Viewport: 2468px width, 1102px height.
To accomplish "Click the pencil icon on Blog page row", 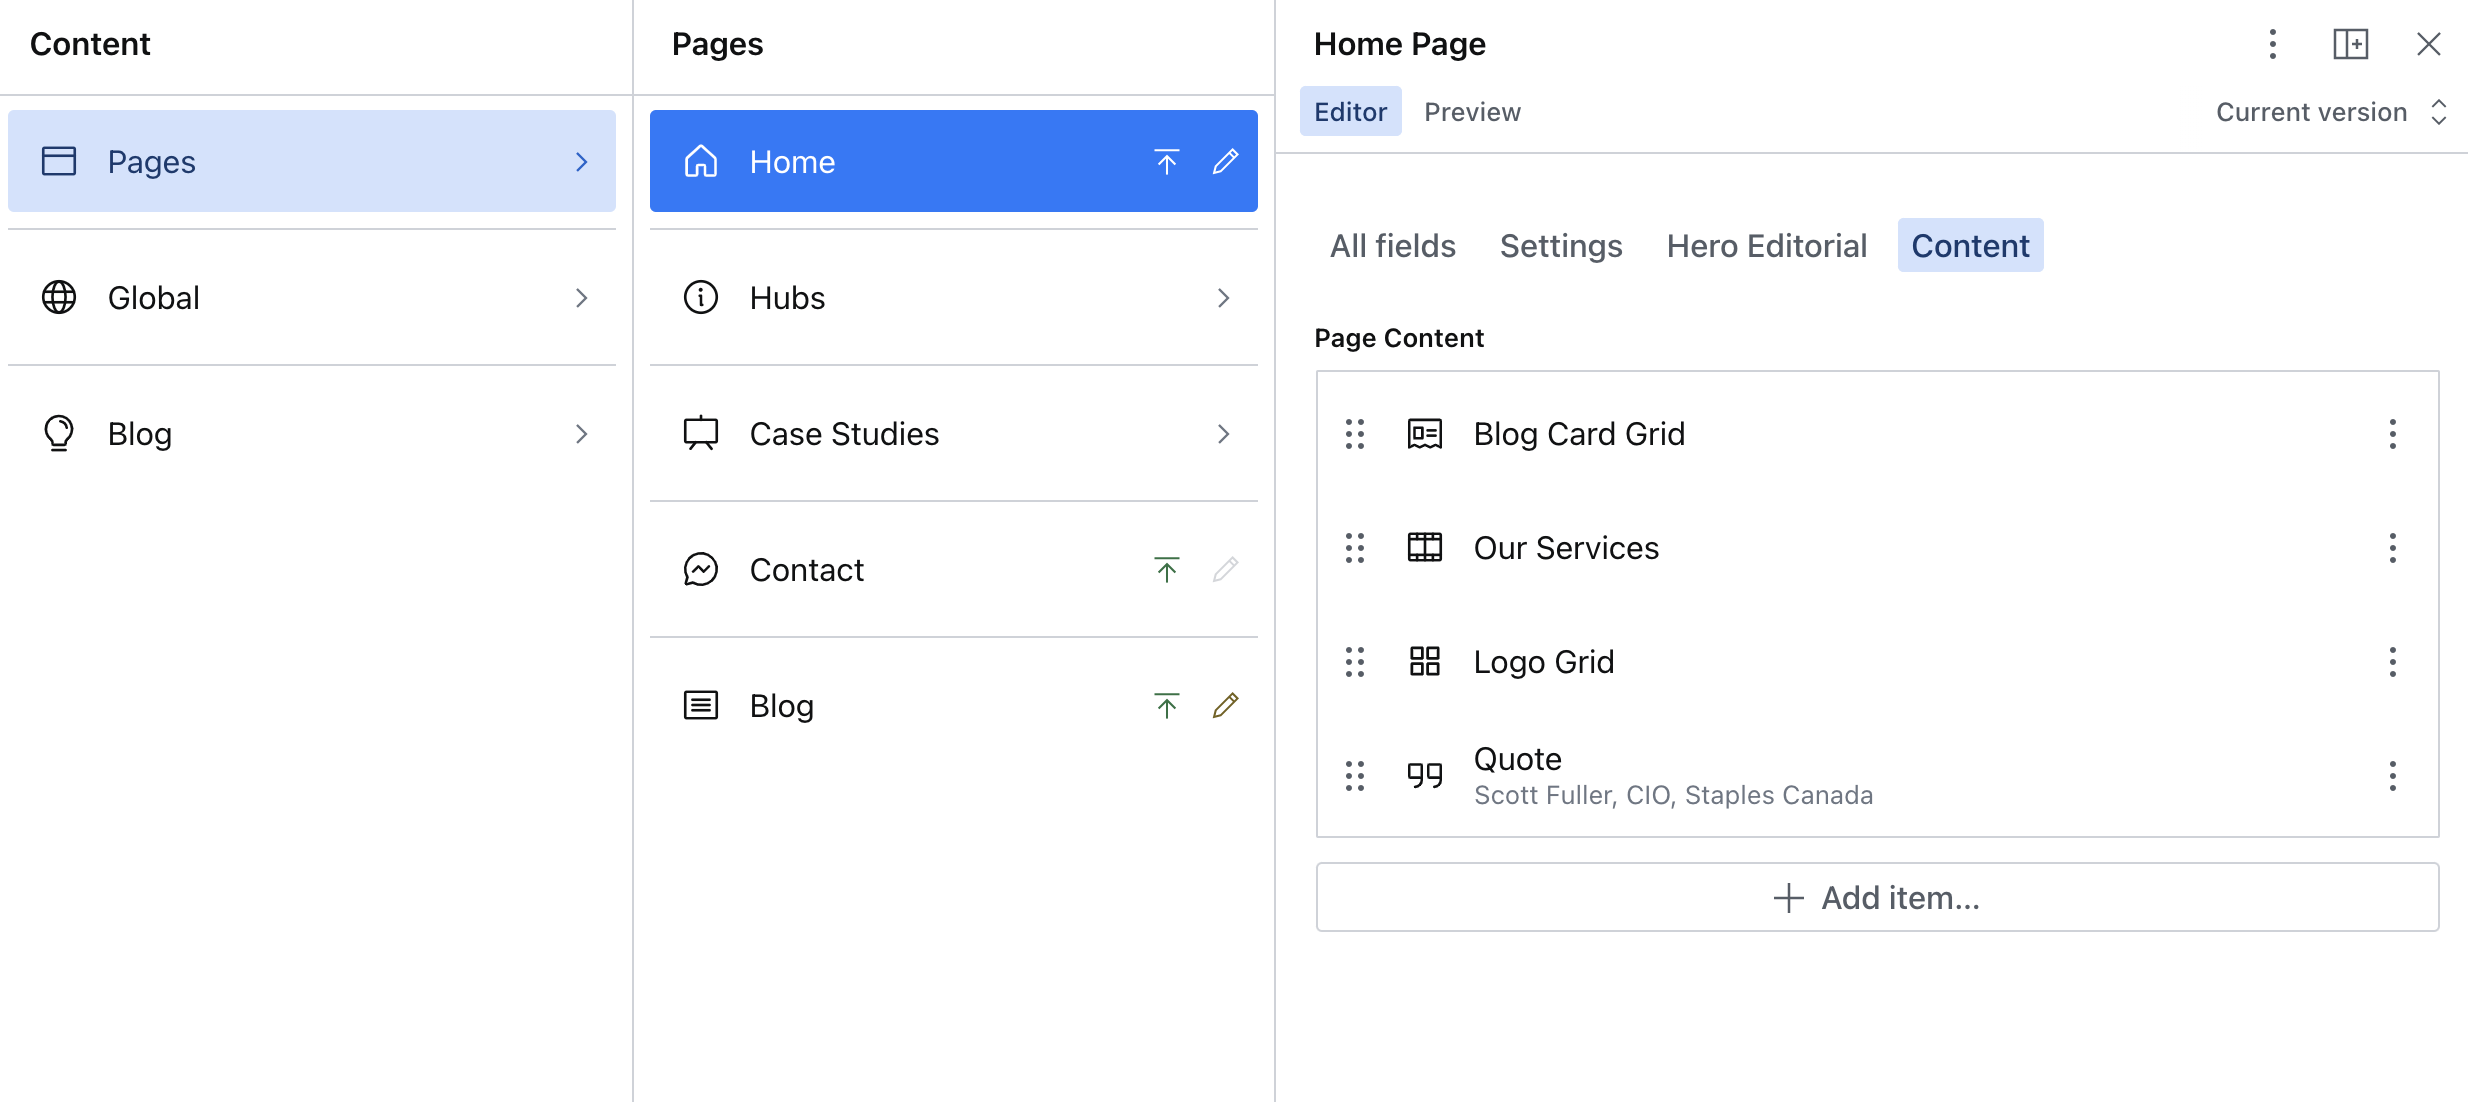I will coord(1225,705).
